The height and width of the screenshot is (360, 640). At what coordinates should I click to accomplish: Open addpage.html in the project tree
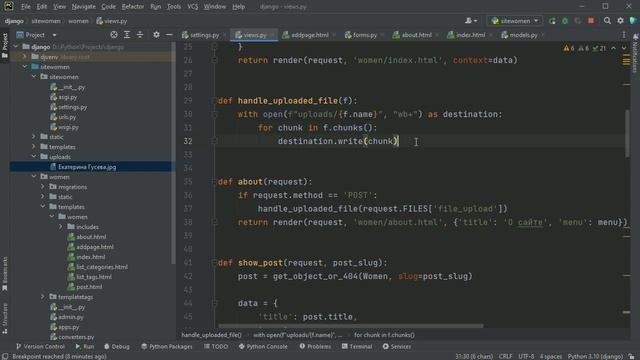coord(95,247)
